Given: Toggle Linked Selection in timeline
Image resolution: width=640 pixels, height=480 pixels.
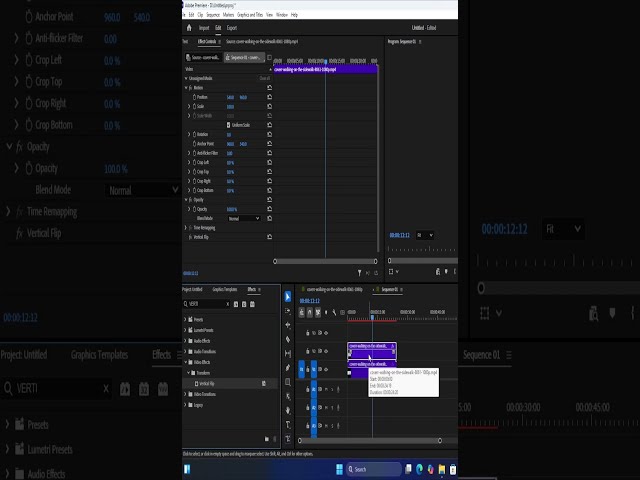Looking at the screenshot, I should 318,313.
